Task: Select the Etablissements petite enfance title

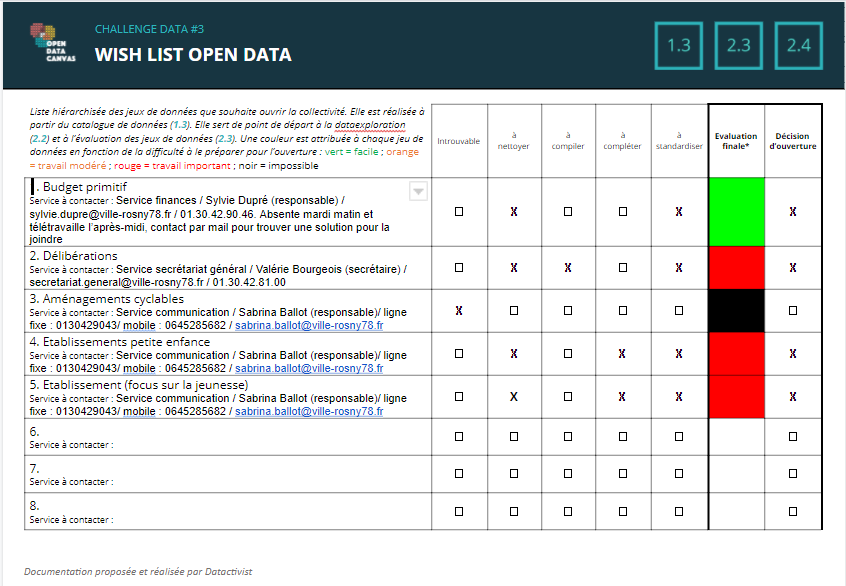Action: click(126, 342)
